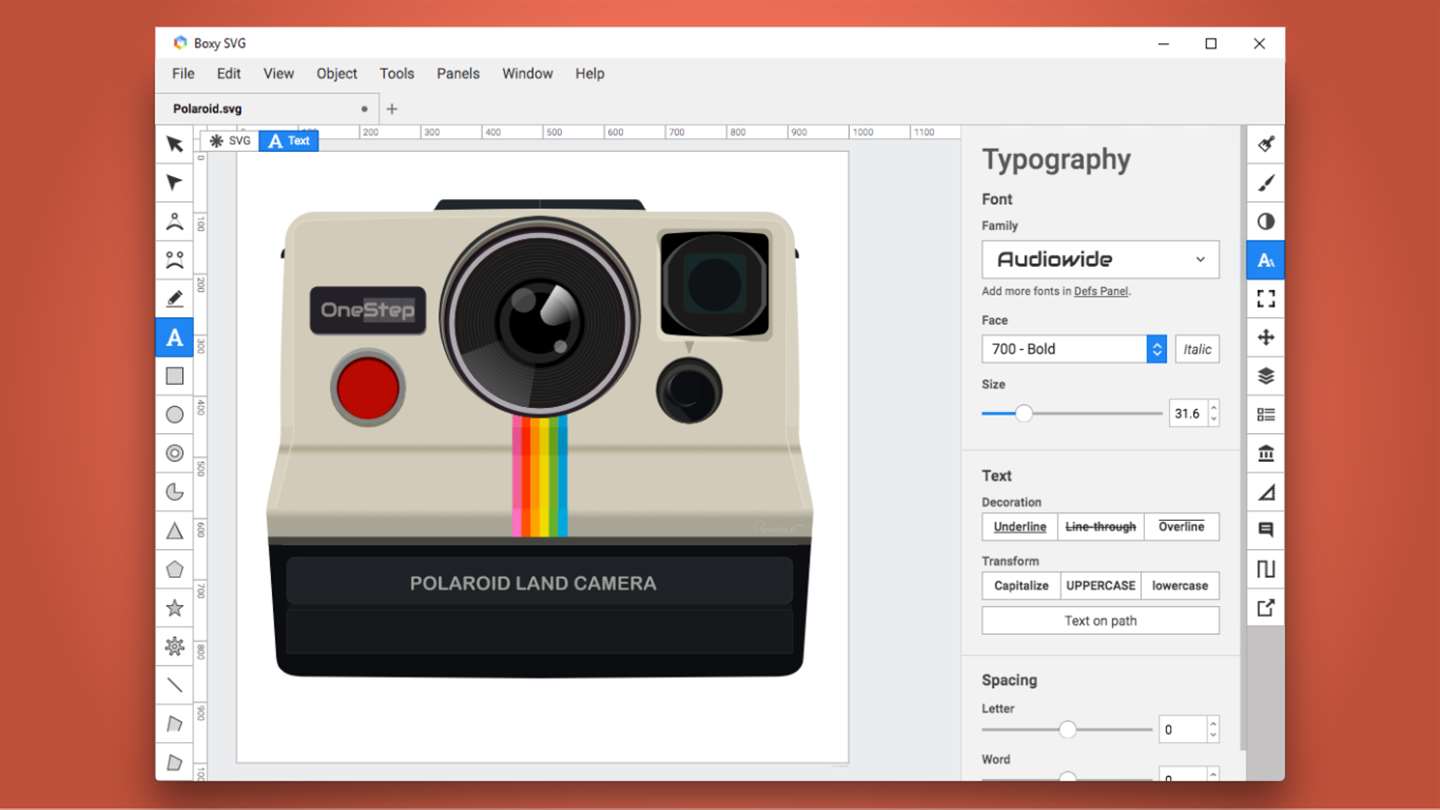Increase Letter spacing with stepper up arrow
Image resolution: width=1440 pixels, height=810 pixels.
pyautogui.click(x=1213, y=724)
